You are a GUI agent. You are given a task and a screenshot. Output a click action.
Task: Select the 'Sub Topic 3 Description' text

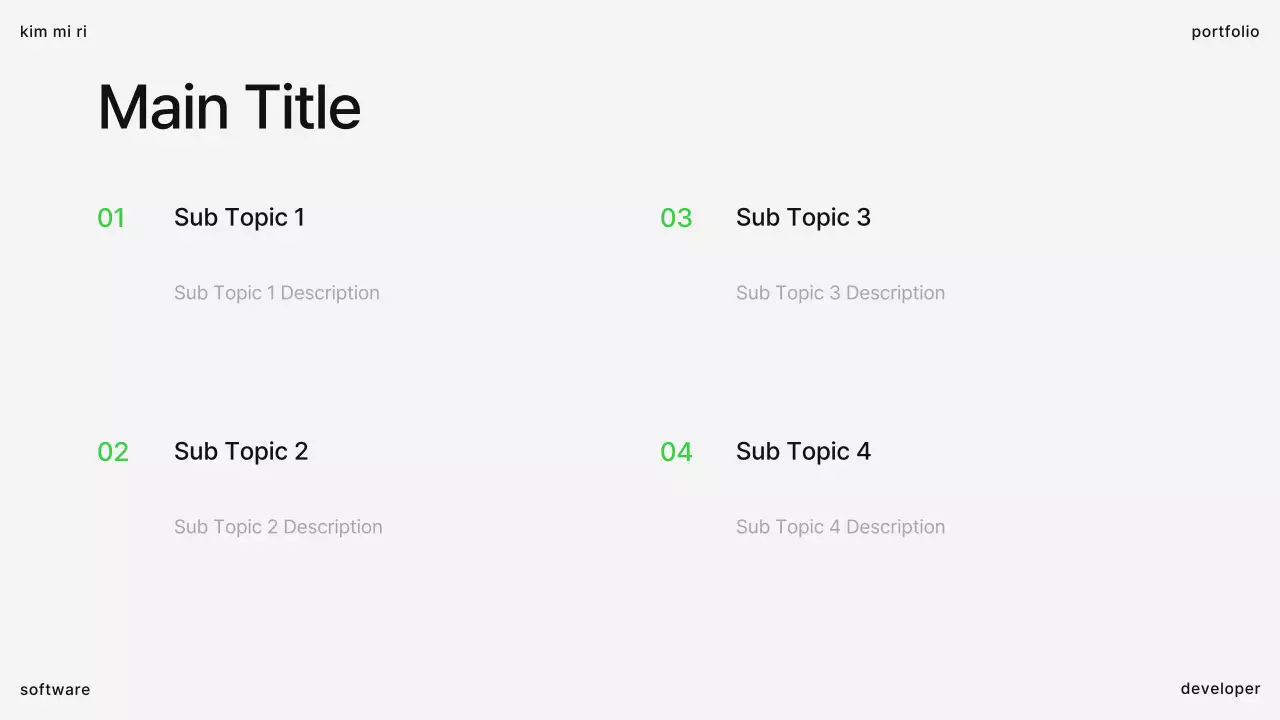click(x=840, y=293)
